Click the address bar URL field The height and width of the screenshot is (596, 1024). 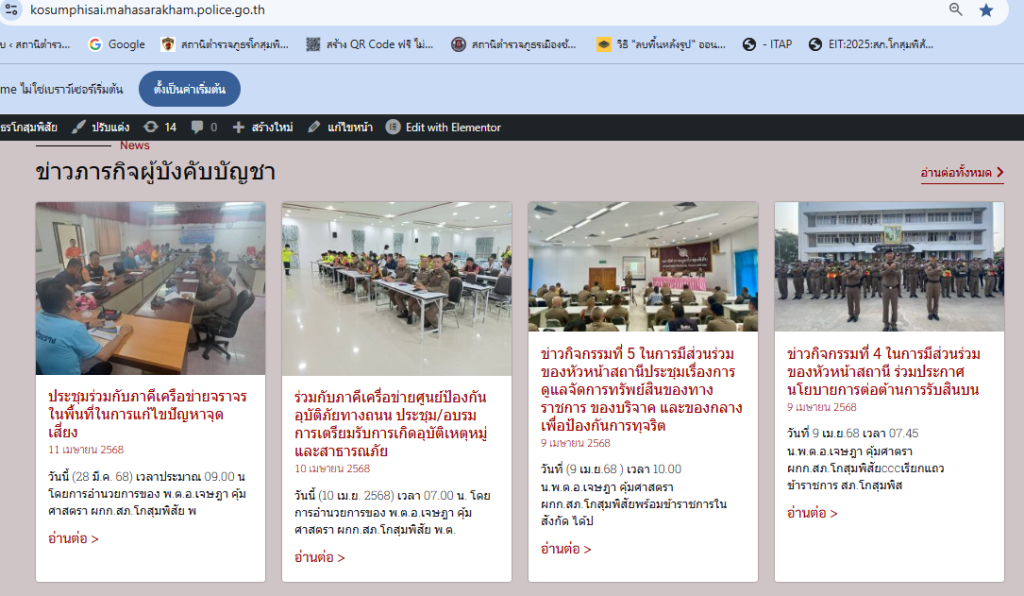point(400,10)
